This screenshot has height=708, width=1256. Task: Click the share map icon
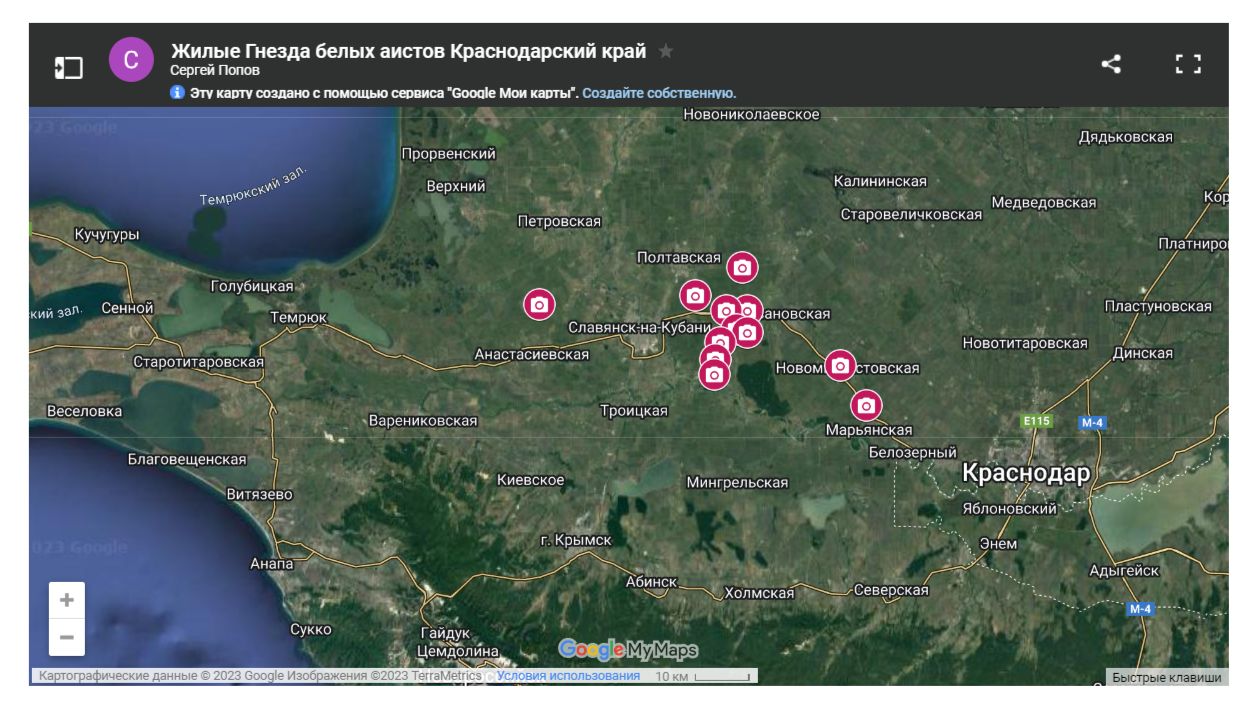pyautogui.click(x=1111, y=65)
